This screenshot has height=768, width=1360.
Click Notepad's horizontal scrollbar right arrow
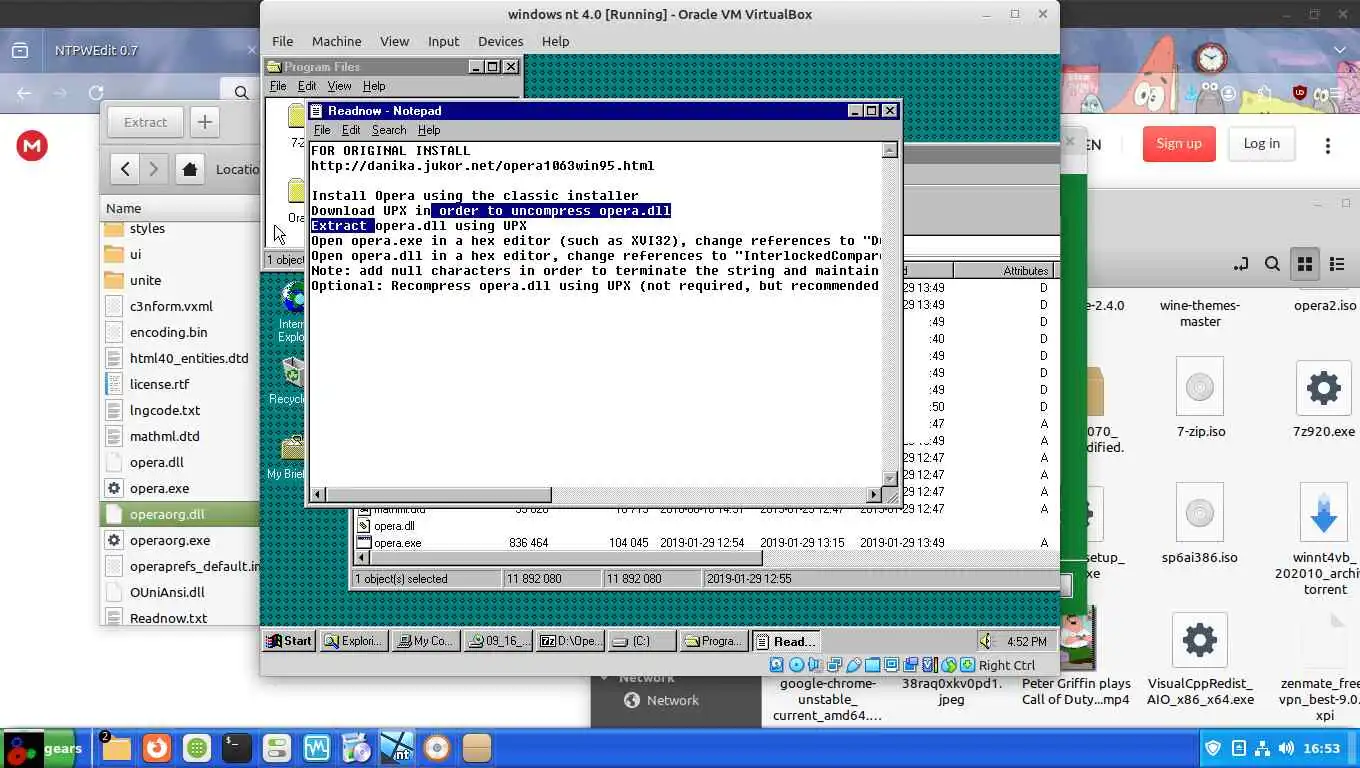(x=874, y=494)
